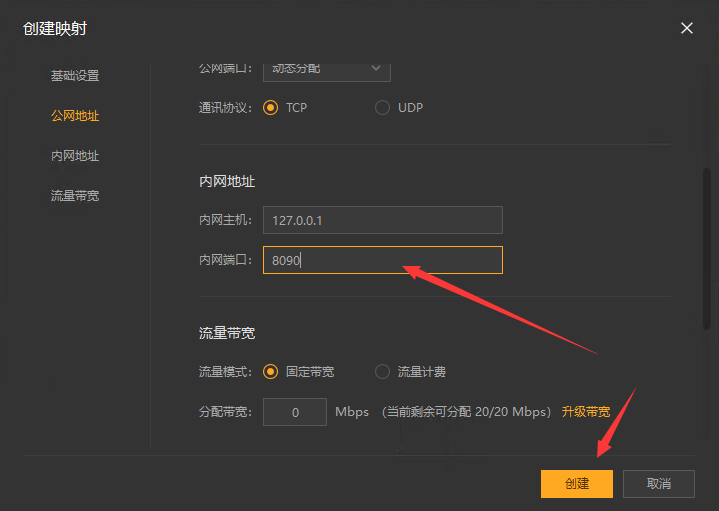The image size is (719, 511).
Task: Click the 流量带宽 section heading in form
Action: 227,333
